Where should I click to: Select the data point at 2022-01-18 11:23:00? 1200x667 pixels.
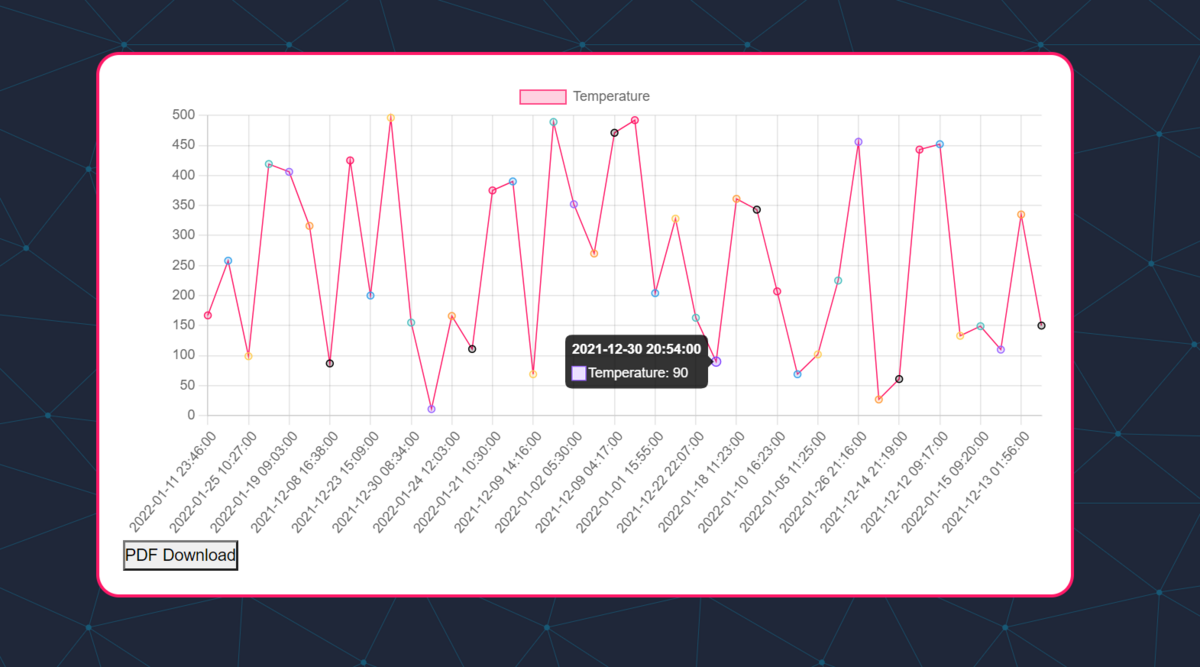[x=736, y=199]
